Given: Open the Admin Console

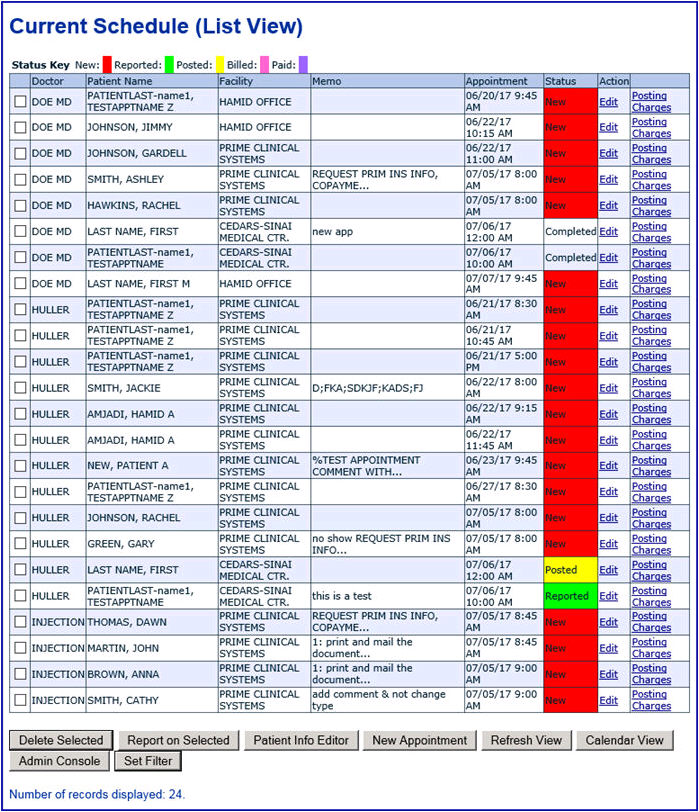Looking at the screenshot, I should (60, 761).
